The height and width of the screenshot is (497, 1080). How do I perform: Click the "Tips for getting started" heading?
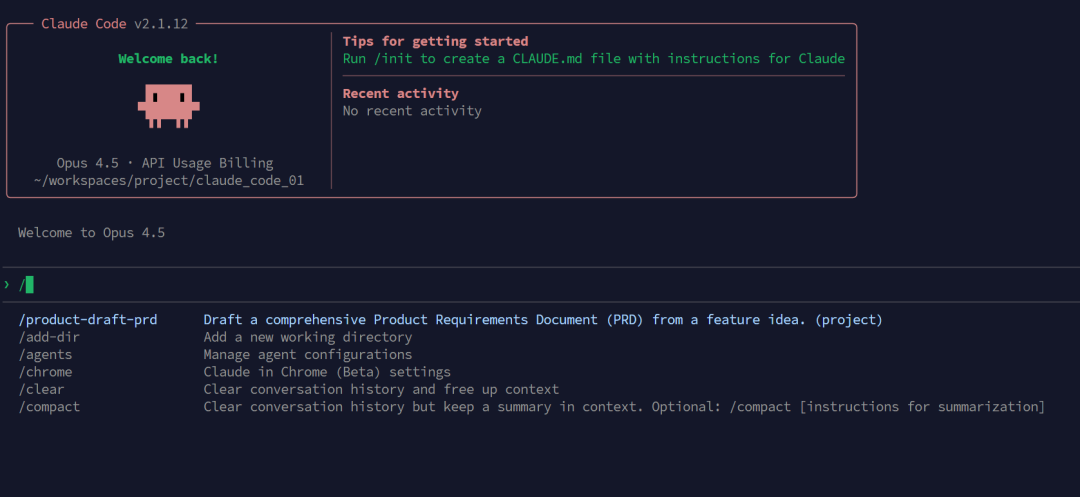(x=435, y=41)
